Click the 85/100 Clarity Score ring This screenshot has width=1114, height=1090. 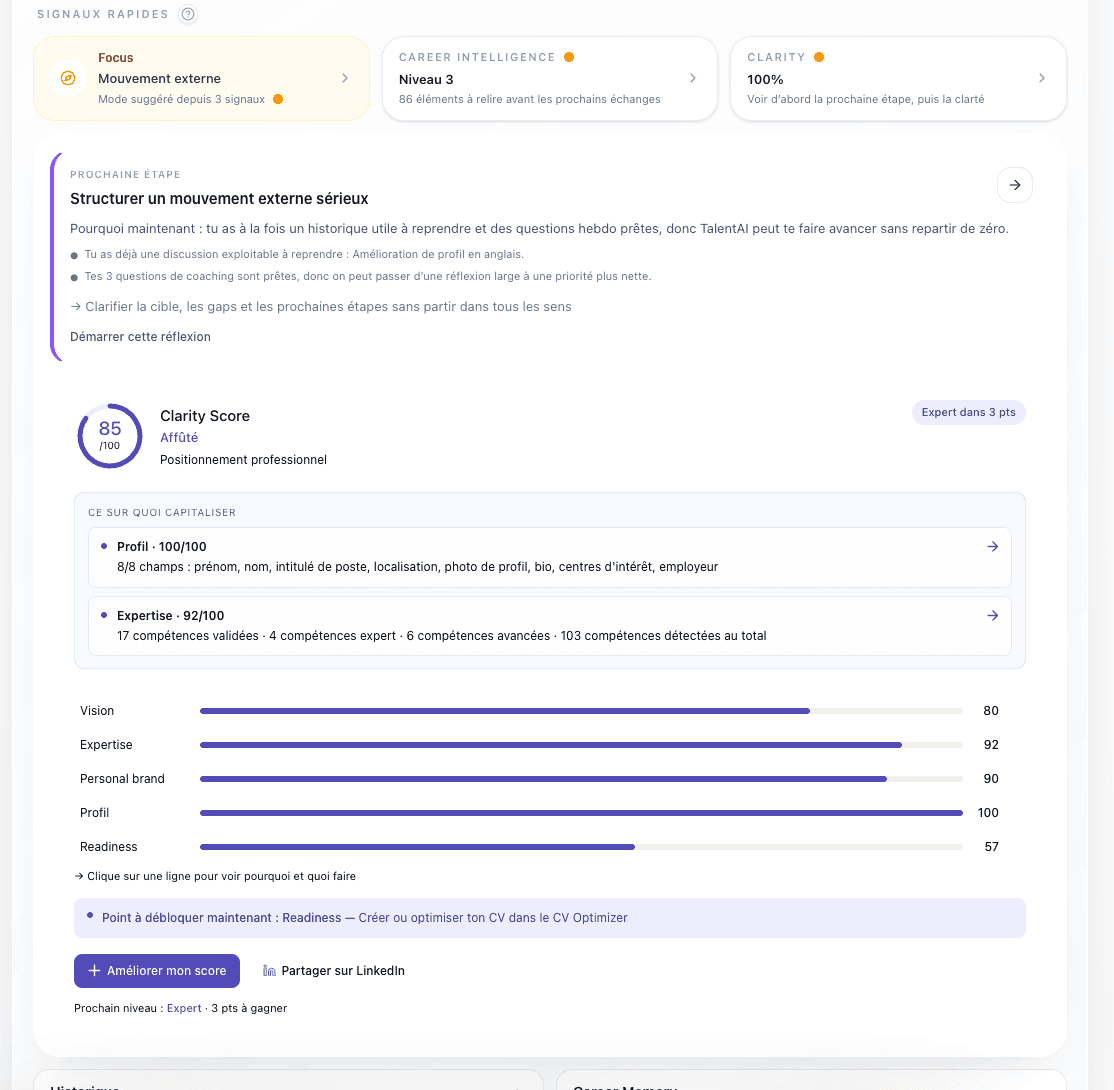110,436
